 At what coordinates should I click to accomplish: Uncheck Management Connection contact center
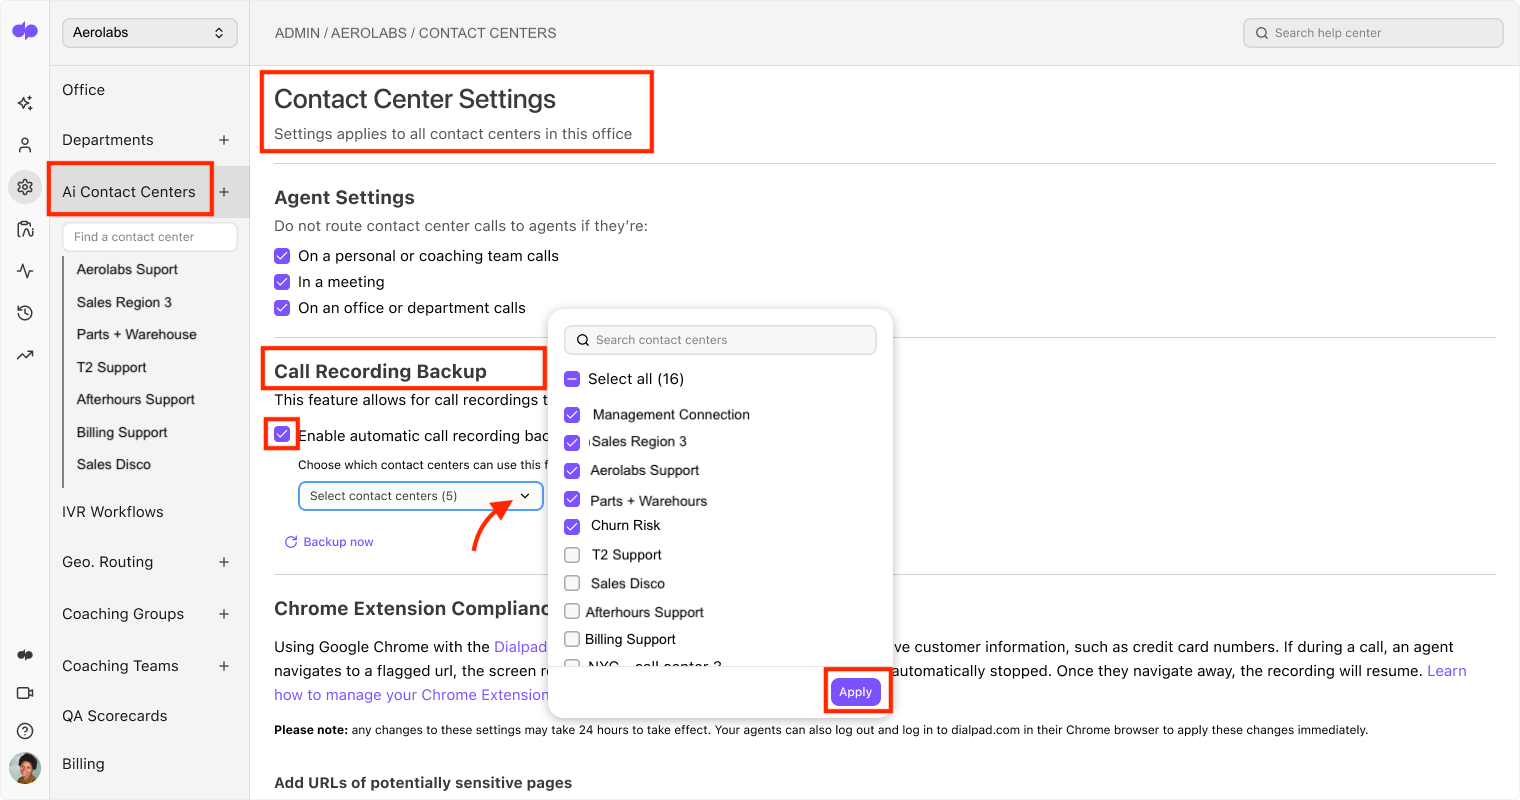(572, 415)
